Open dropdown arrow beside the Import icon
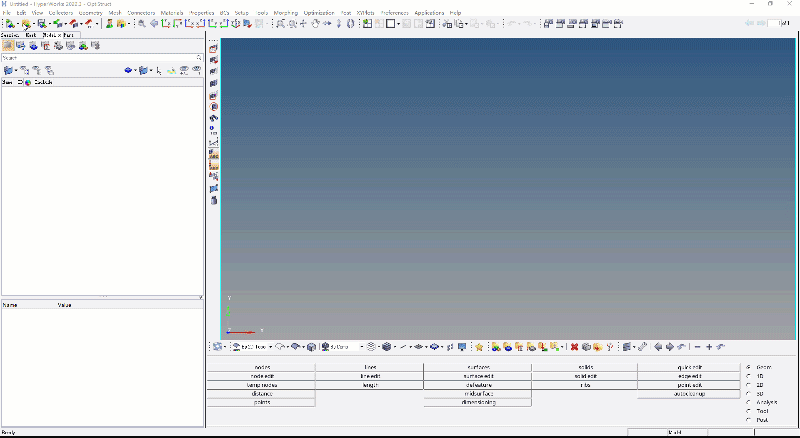This screenshot has height=438, width=800. pyautogui.click(x=65, y=23)
